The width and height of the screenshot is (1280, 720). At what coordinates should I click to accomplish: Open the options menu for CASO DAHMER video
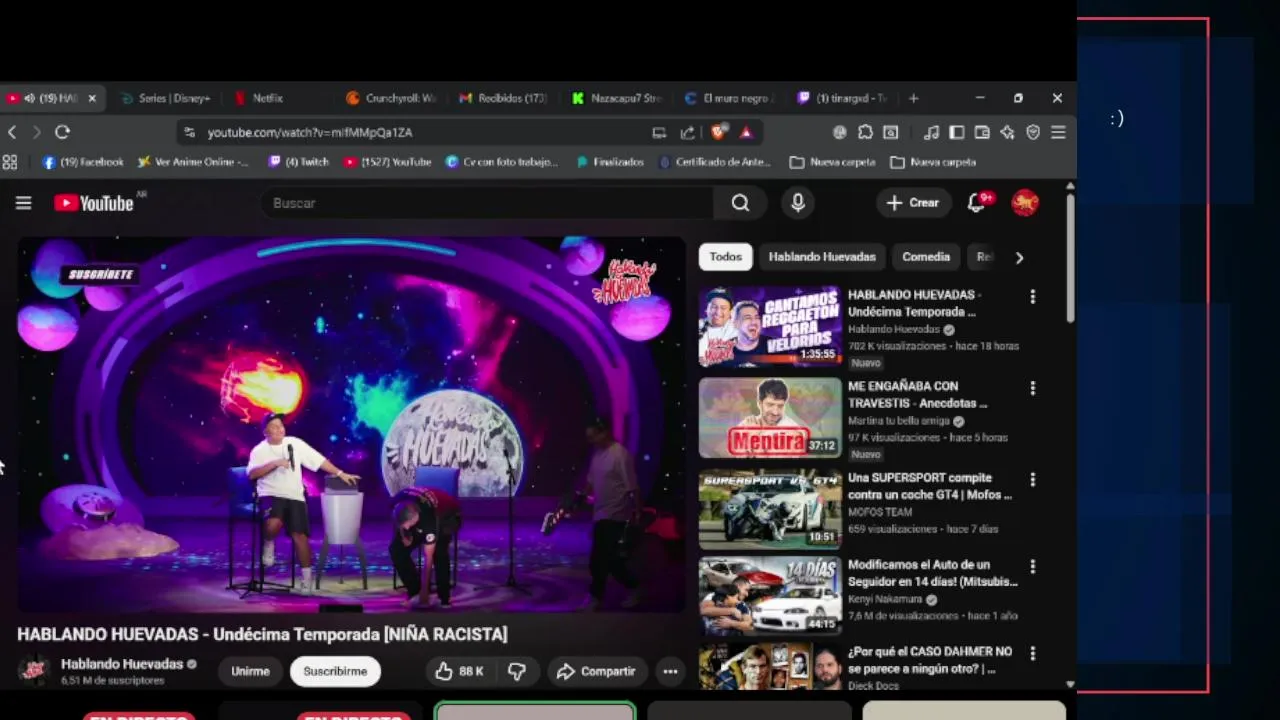click(1033, 654)
